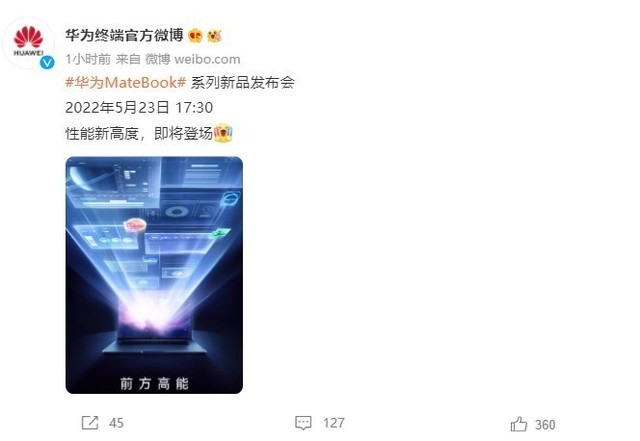Viewport: 640px width, 441px height.
Task: Click the blue verified badge on avatar
Action: pyautogui.click(x=47, y=62)
